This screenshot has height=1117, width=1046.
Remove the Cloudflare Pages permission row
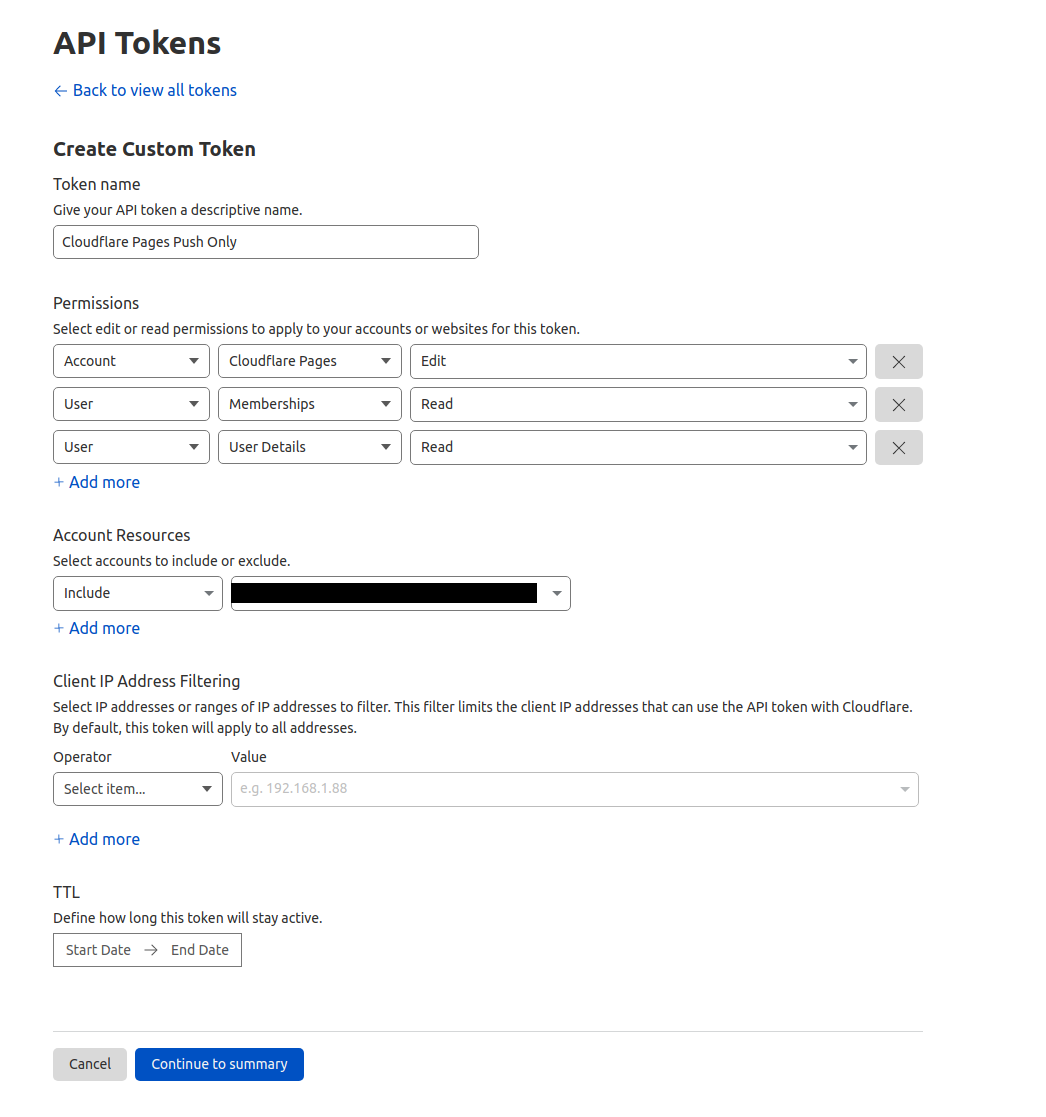click(x=898, y=361)
